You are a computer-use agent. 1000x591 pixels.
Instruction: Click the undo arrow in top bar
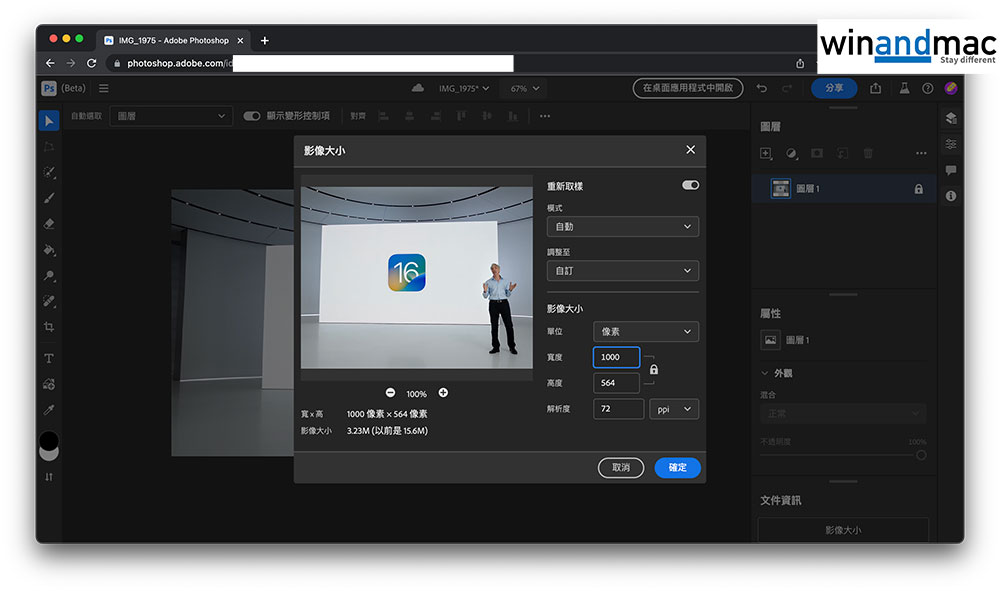tap(762, 88)
